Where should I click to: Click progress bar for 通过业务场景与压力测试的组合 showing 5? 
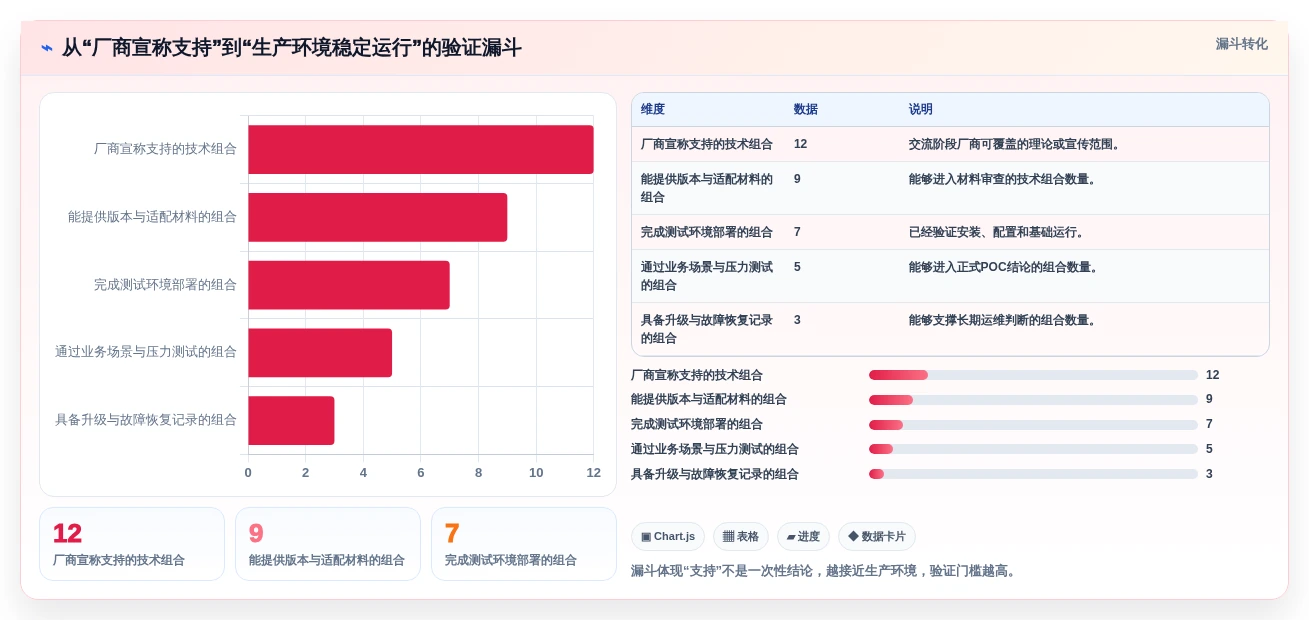1033,449
